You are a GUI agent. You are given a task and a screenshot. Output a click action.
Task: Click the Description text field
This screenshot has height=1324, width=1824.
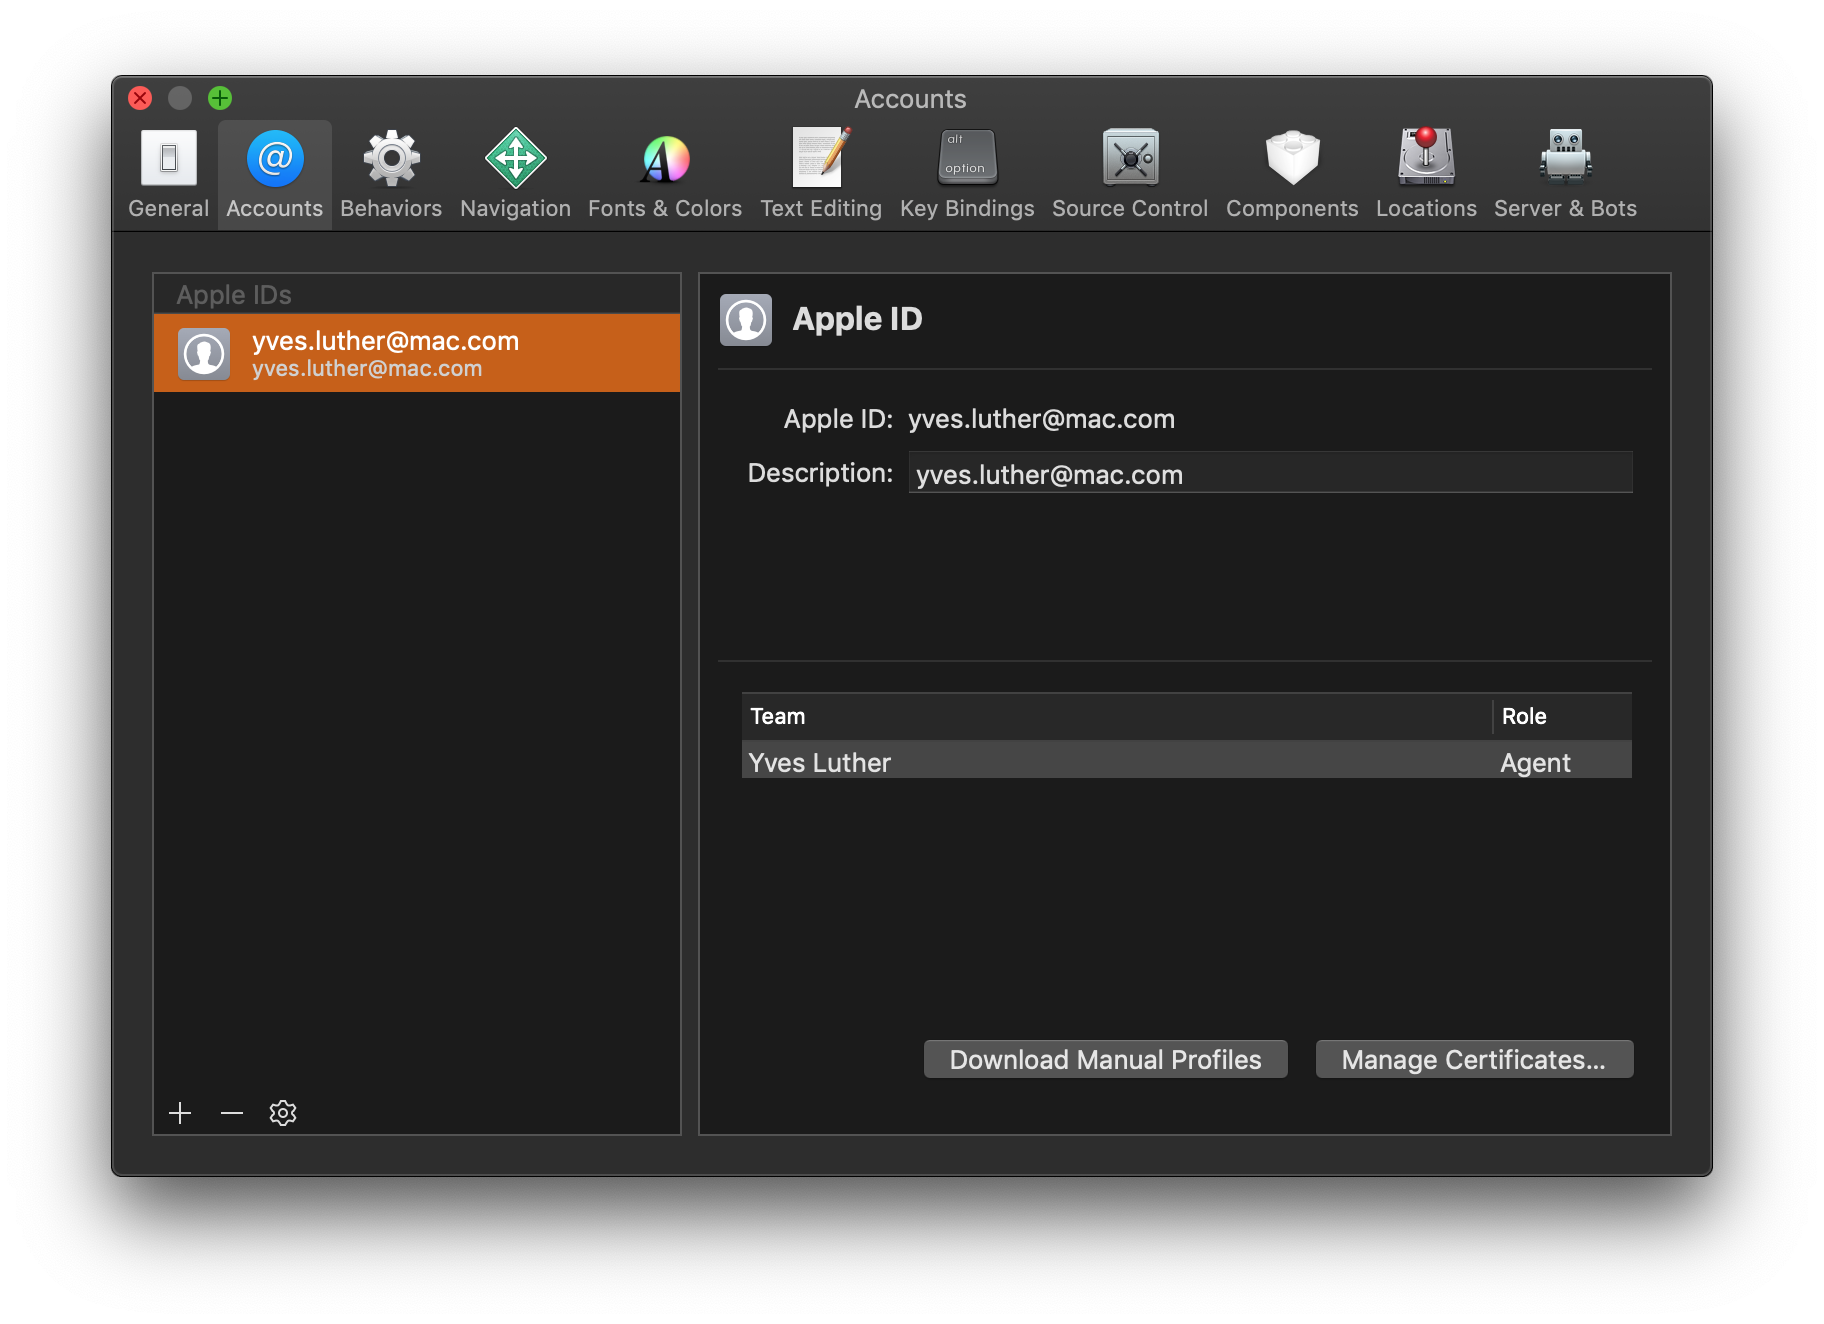coord(1270,473)
